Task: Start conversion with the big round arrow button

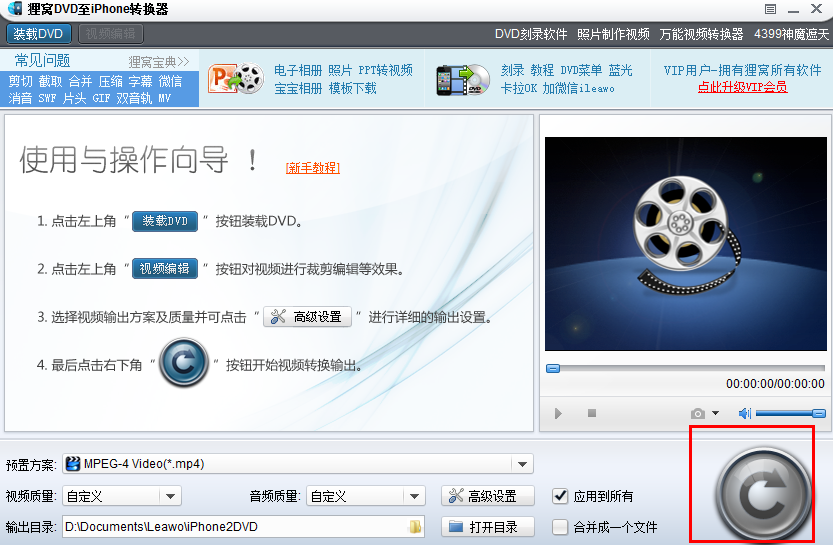Action: pyautogui.click(x=763, y=494)
